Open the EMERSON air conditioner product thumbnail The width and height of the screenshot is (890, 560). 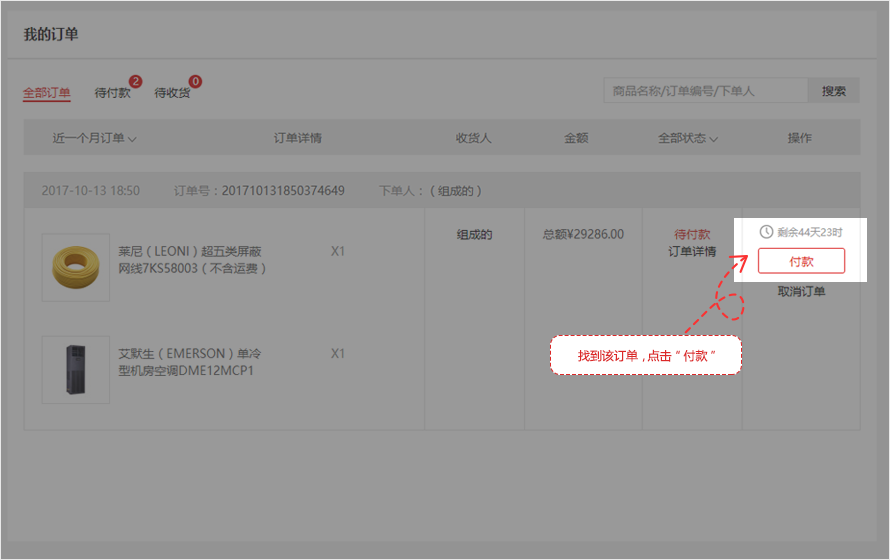pyautogui.click(x=76, y=370)
